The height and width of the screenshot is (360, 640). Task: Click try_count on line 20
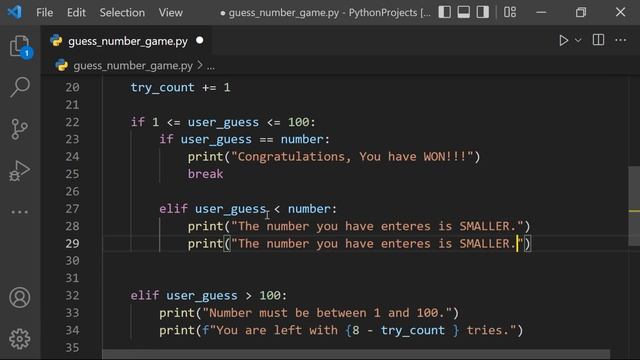162,87
